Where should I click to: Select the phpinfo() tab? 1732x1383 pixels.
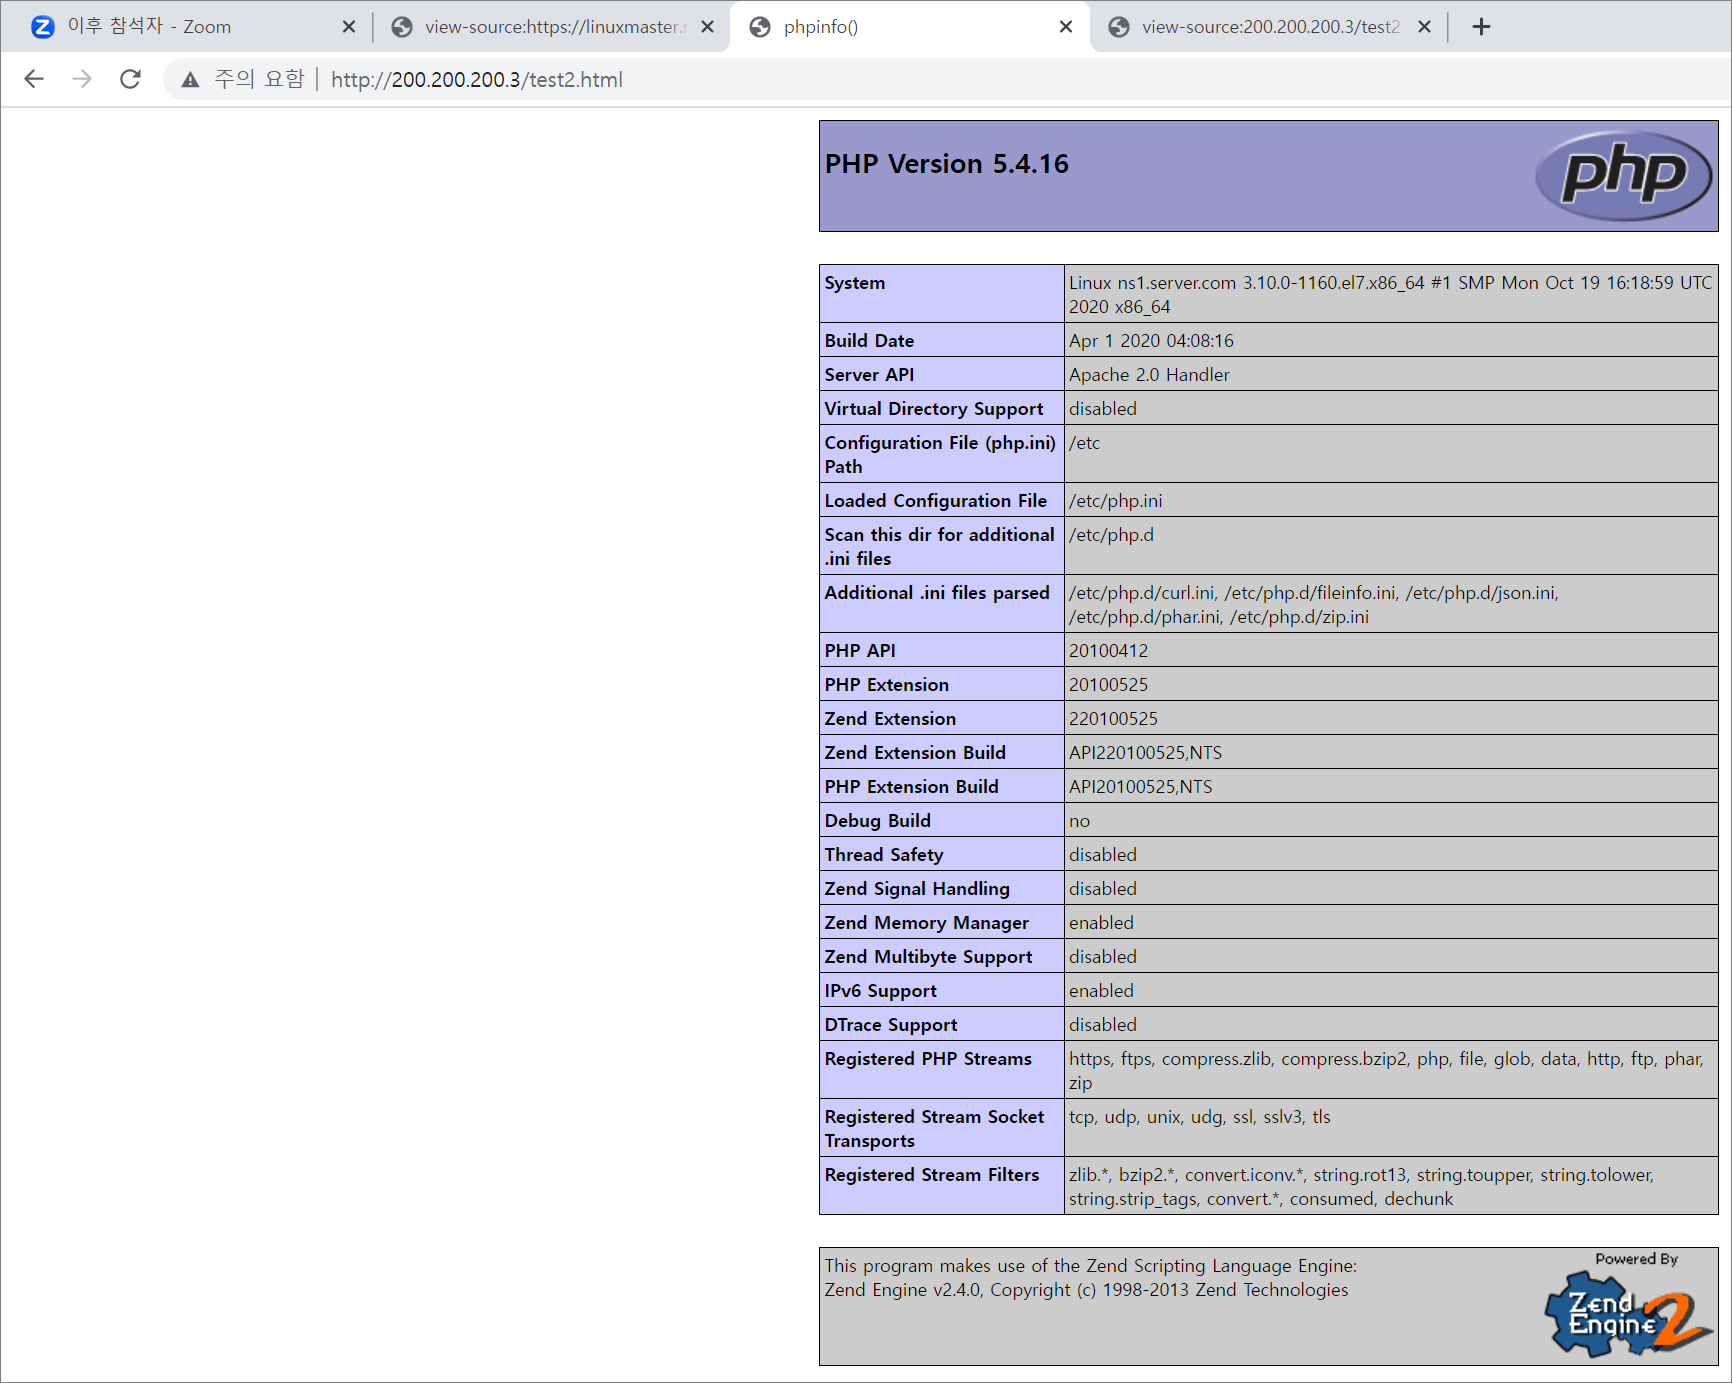(910, 27)
